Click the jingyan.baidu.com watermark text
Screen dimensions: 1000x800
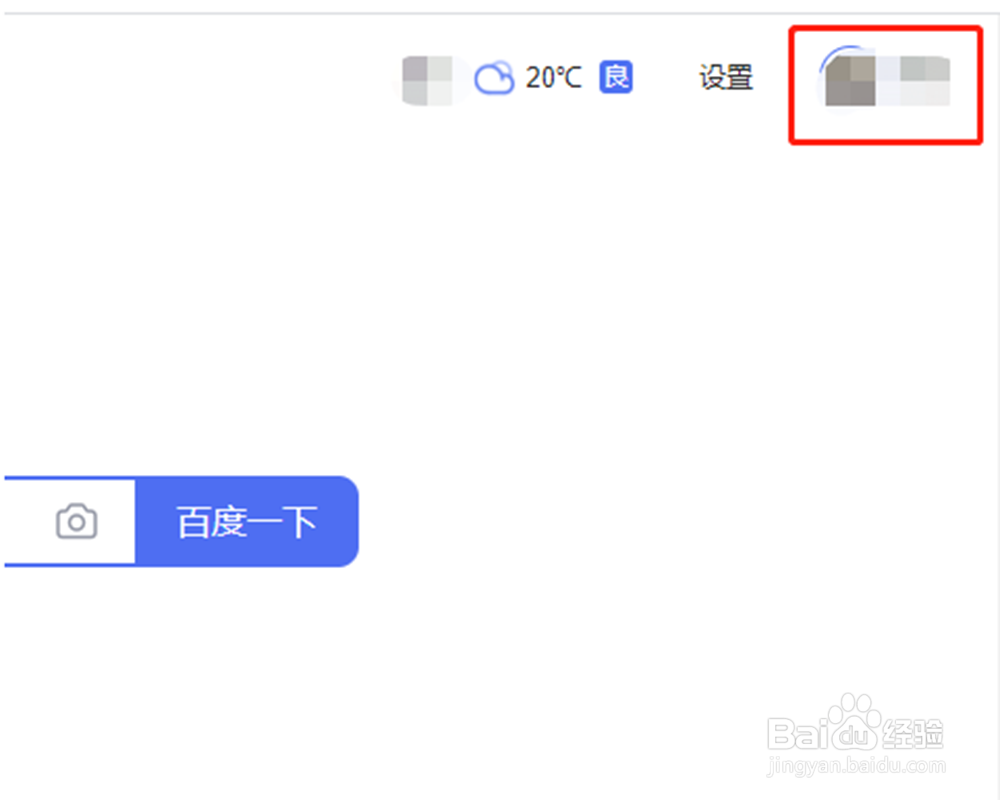[x=857, y=766]
